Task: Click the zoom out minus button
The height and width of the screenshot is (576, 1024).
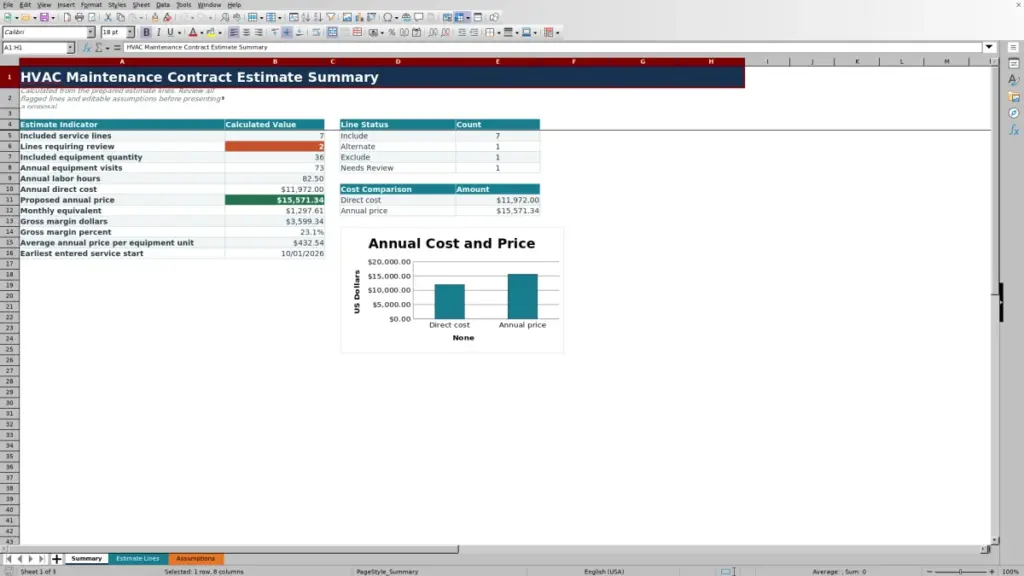Action: 929,571
